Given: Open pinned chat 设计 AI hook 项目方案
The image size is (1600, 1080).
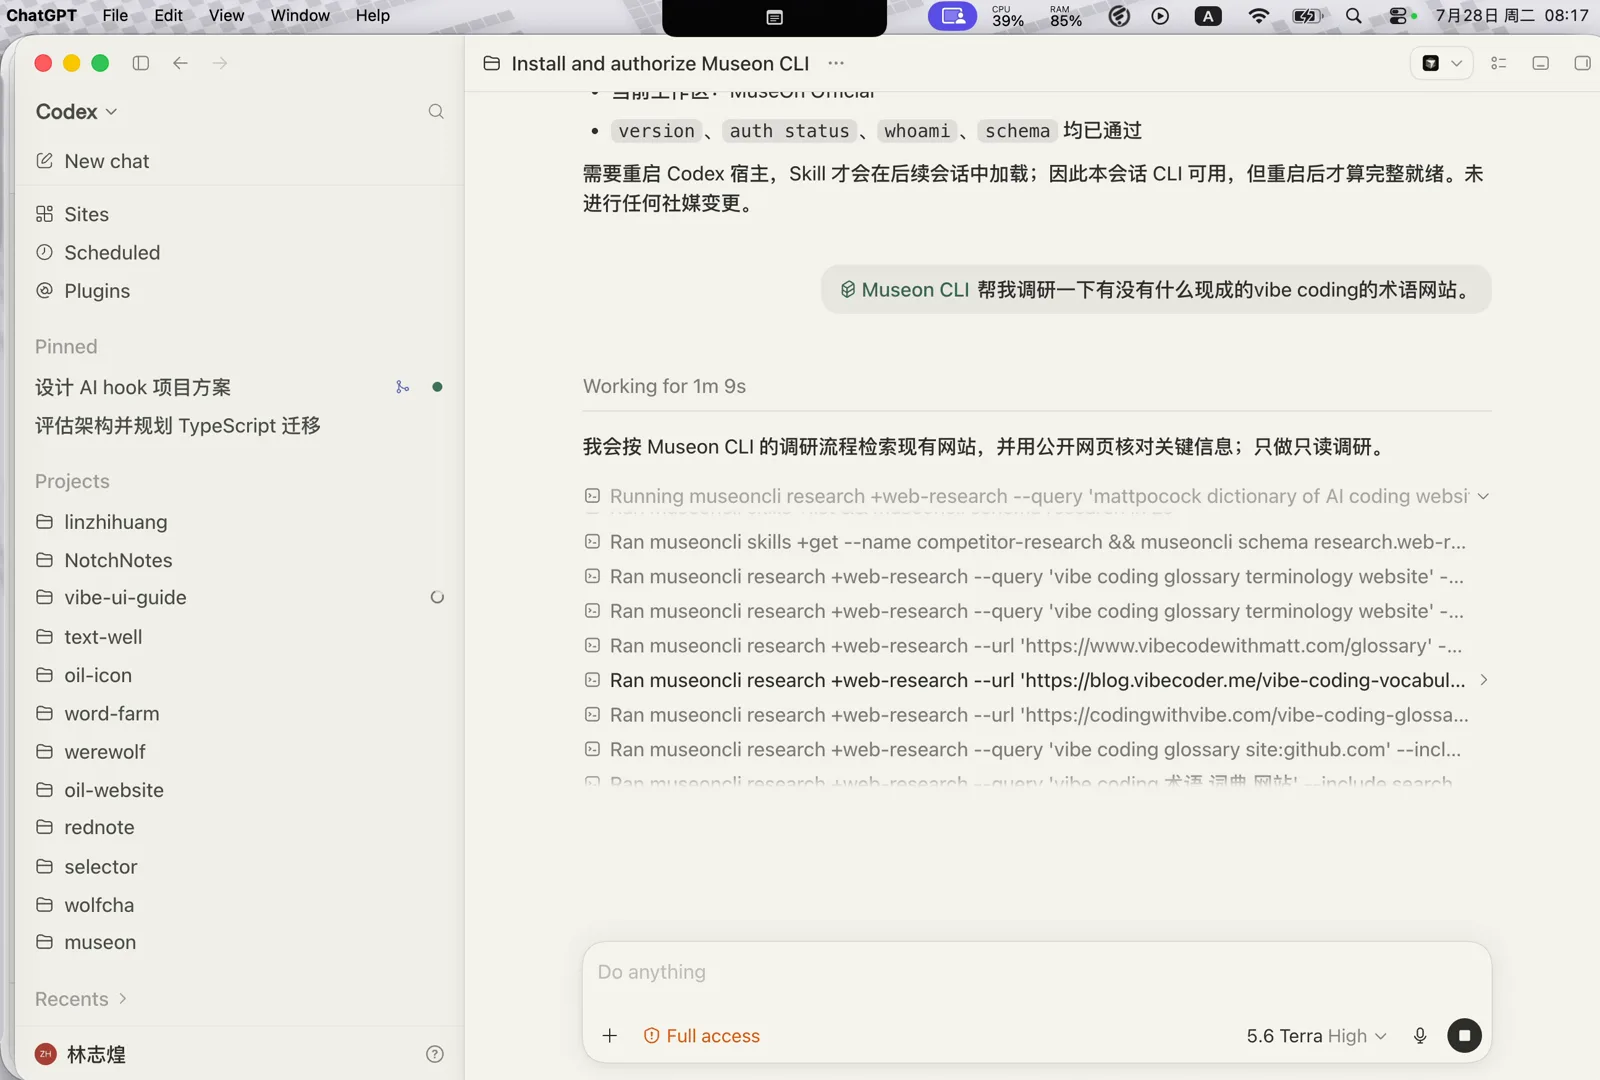Looking at the screenshot, I should [133, 387].
